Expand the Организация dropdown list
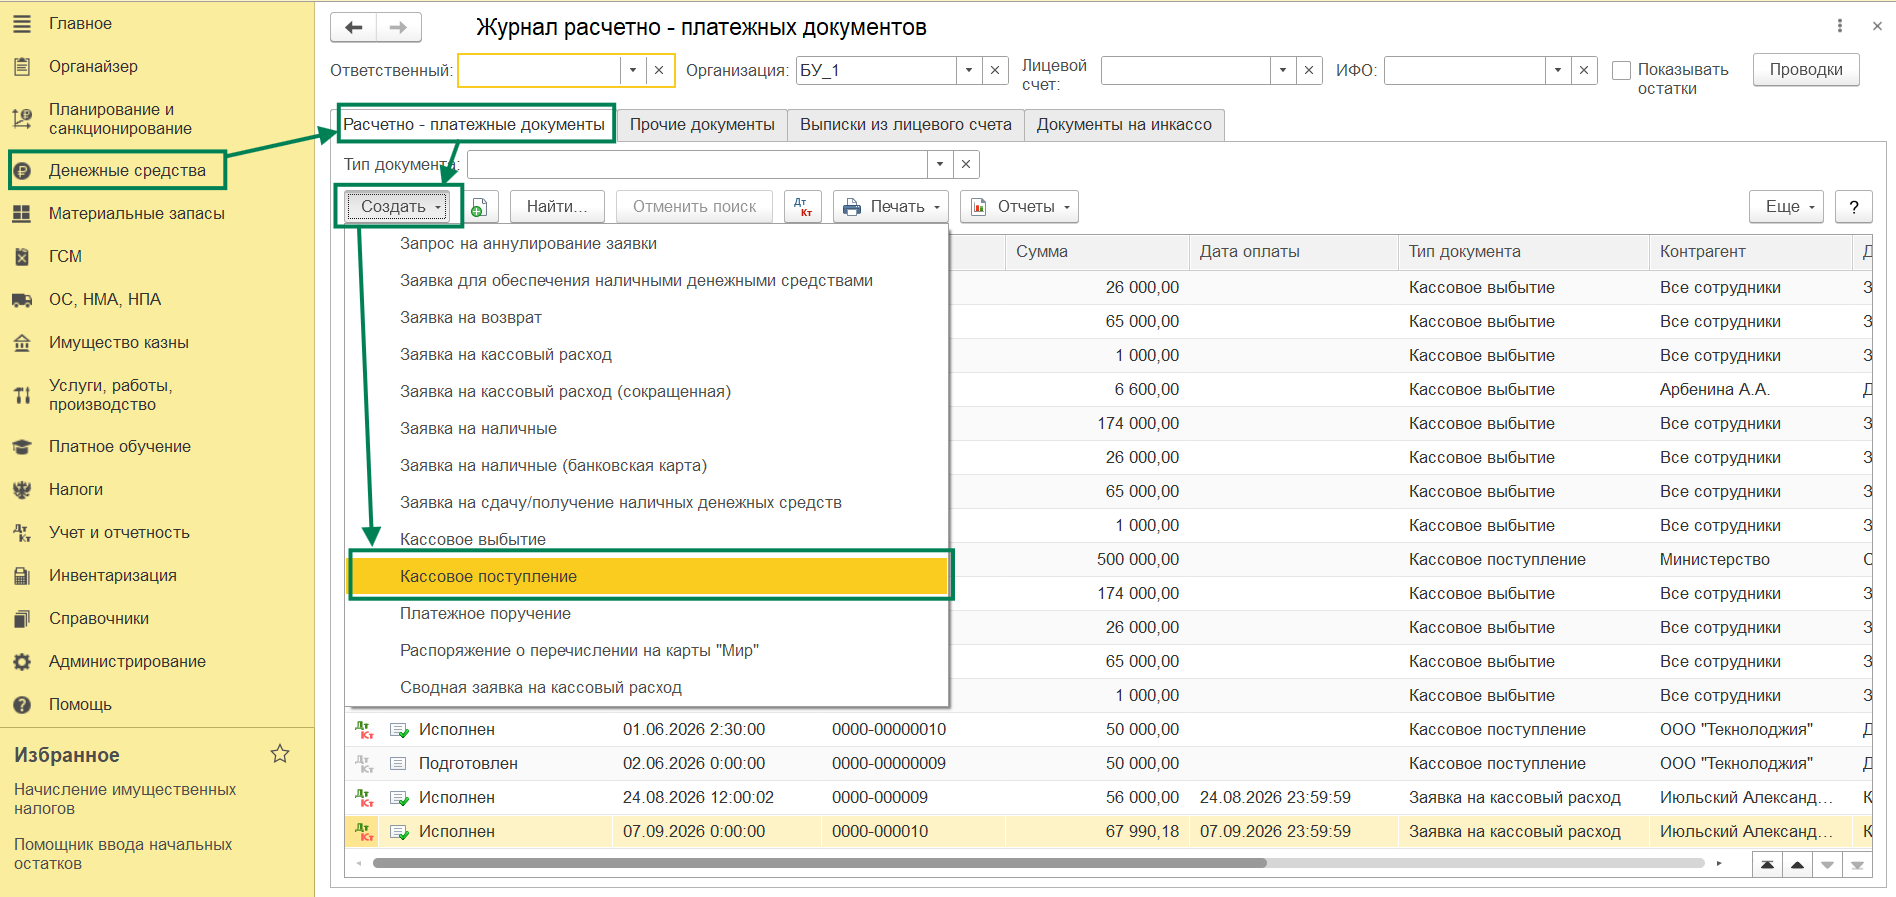This screenshot has height=897, width=1896. (968, 70)
